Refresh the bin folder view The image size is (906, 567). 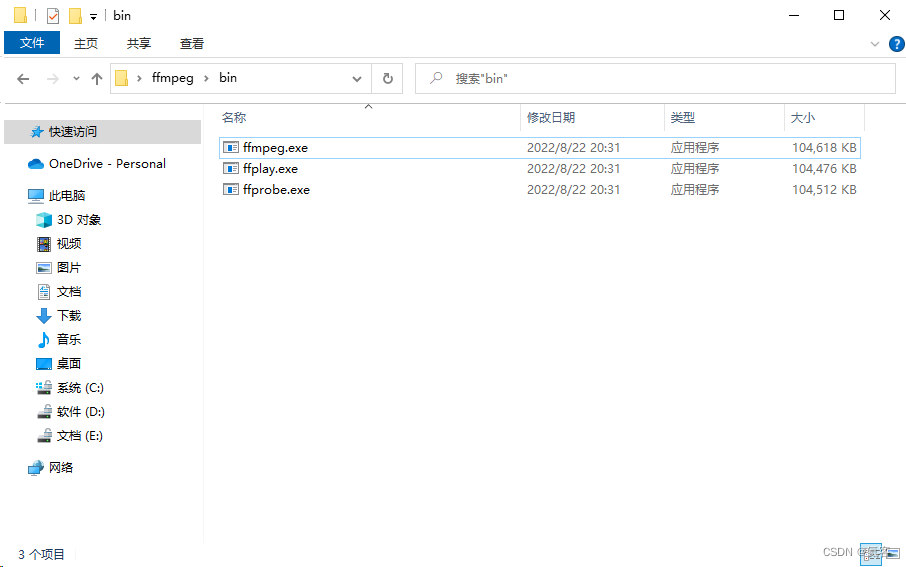pyautogui.click(x=388, y=79)
